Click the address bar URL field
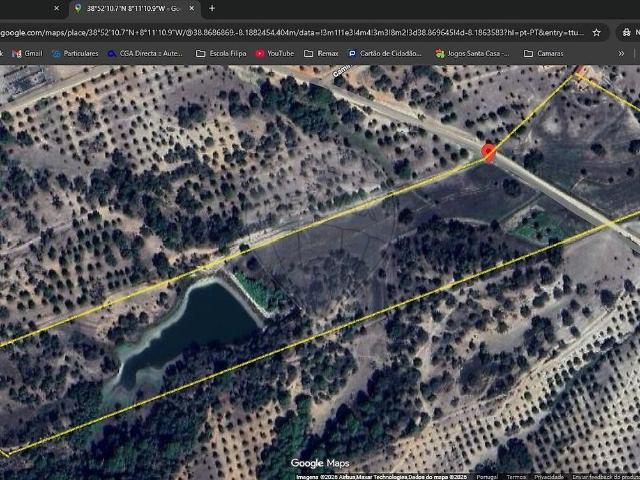 pos(292,33)
